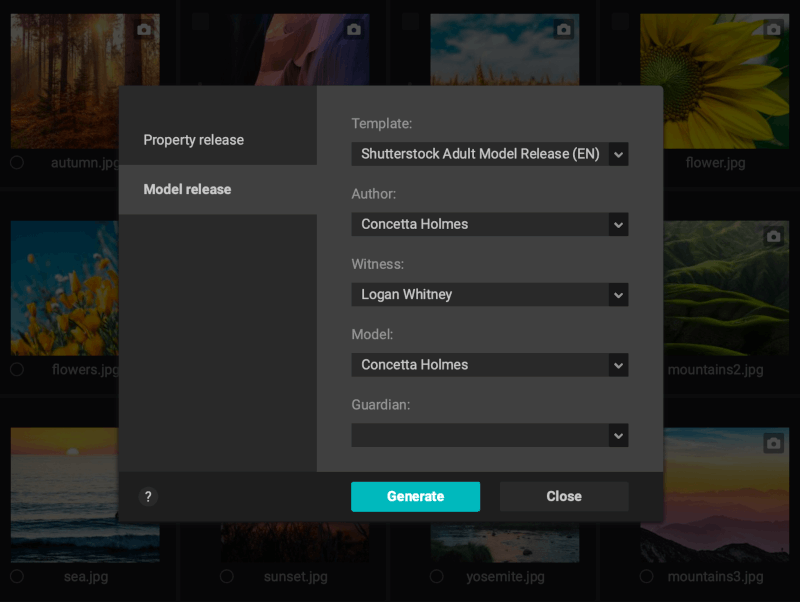Click the help question mark icon
This screenshot has width=800, height=602.
pos(148,496)
